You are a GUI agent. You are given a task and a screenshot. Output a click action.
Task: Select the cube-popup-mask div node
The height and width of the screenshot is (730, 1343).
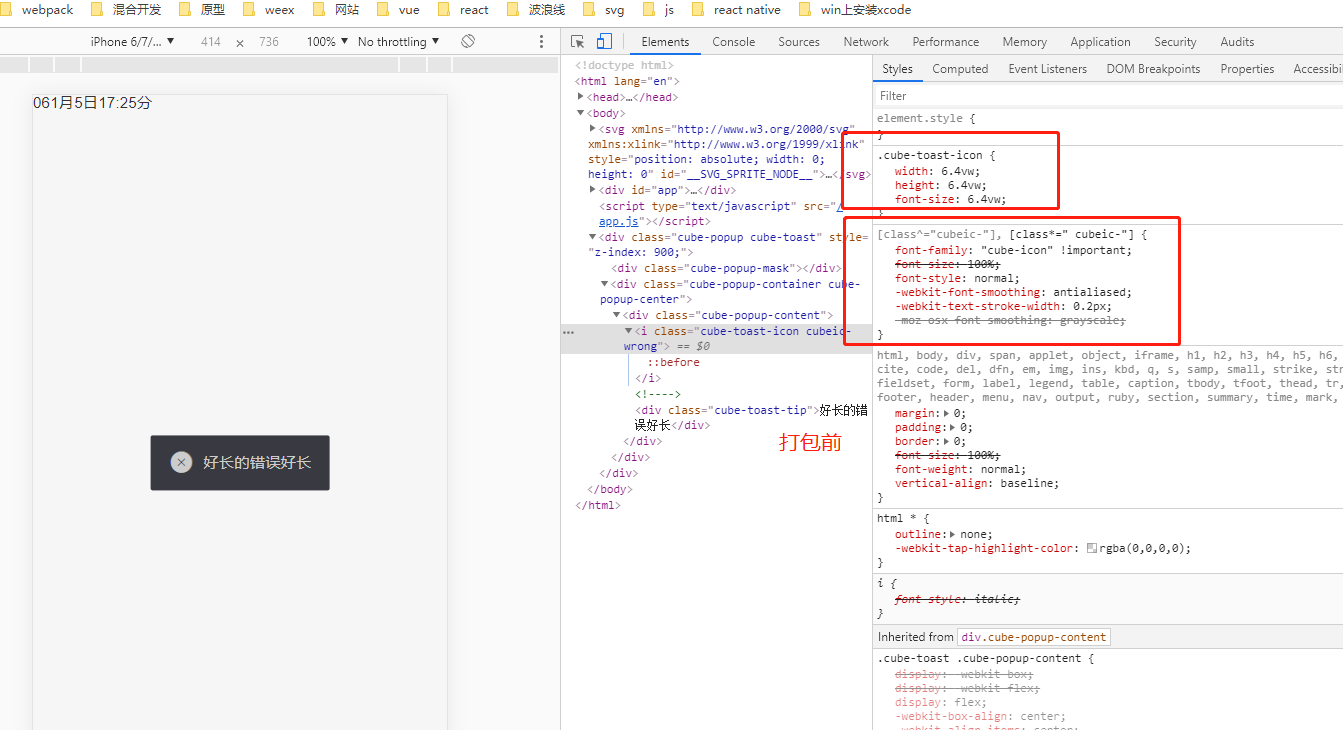tap(726, 268)
